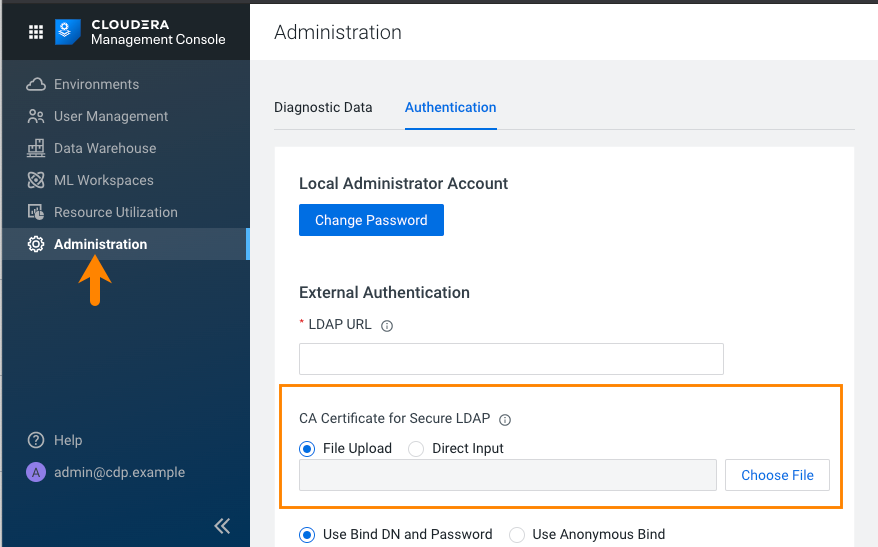Click the info icon next to LDAP URL
Screen dimensions: 878x547
387,326
